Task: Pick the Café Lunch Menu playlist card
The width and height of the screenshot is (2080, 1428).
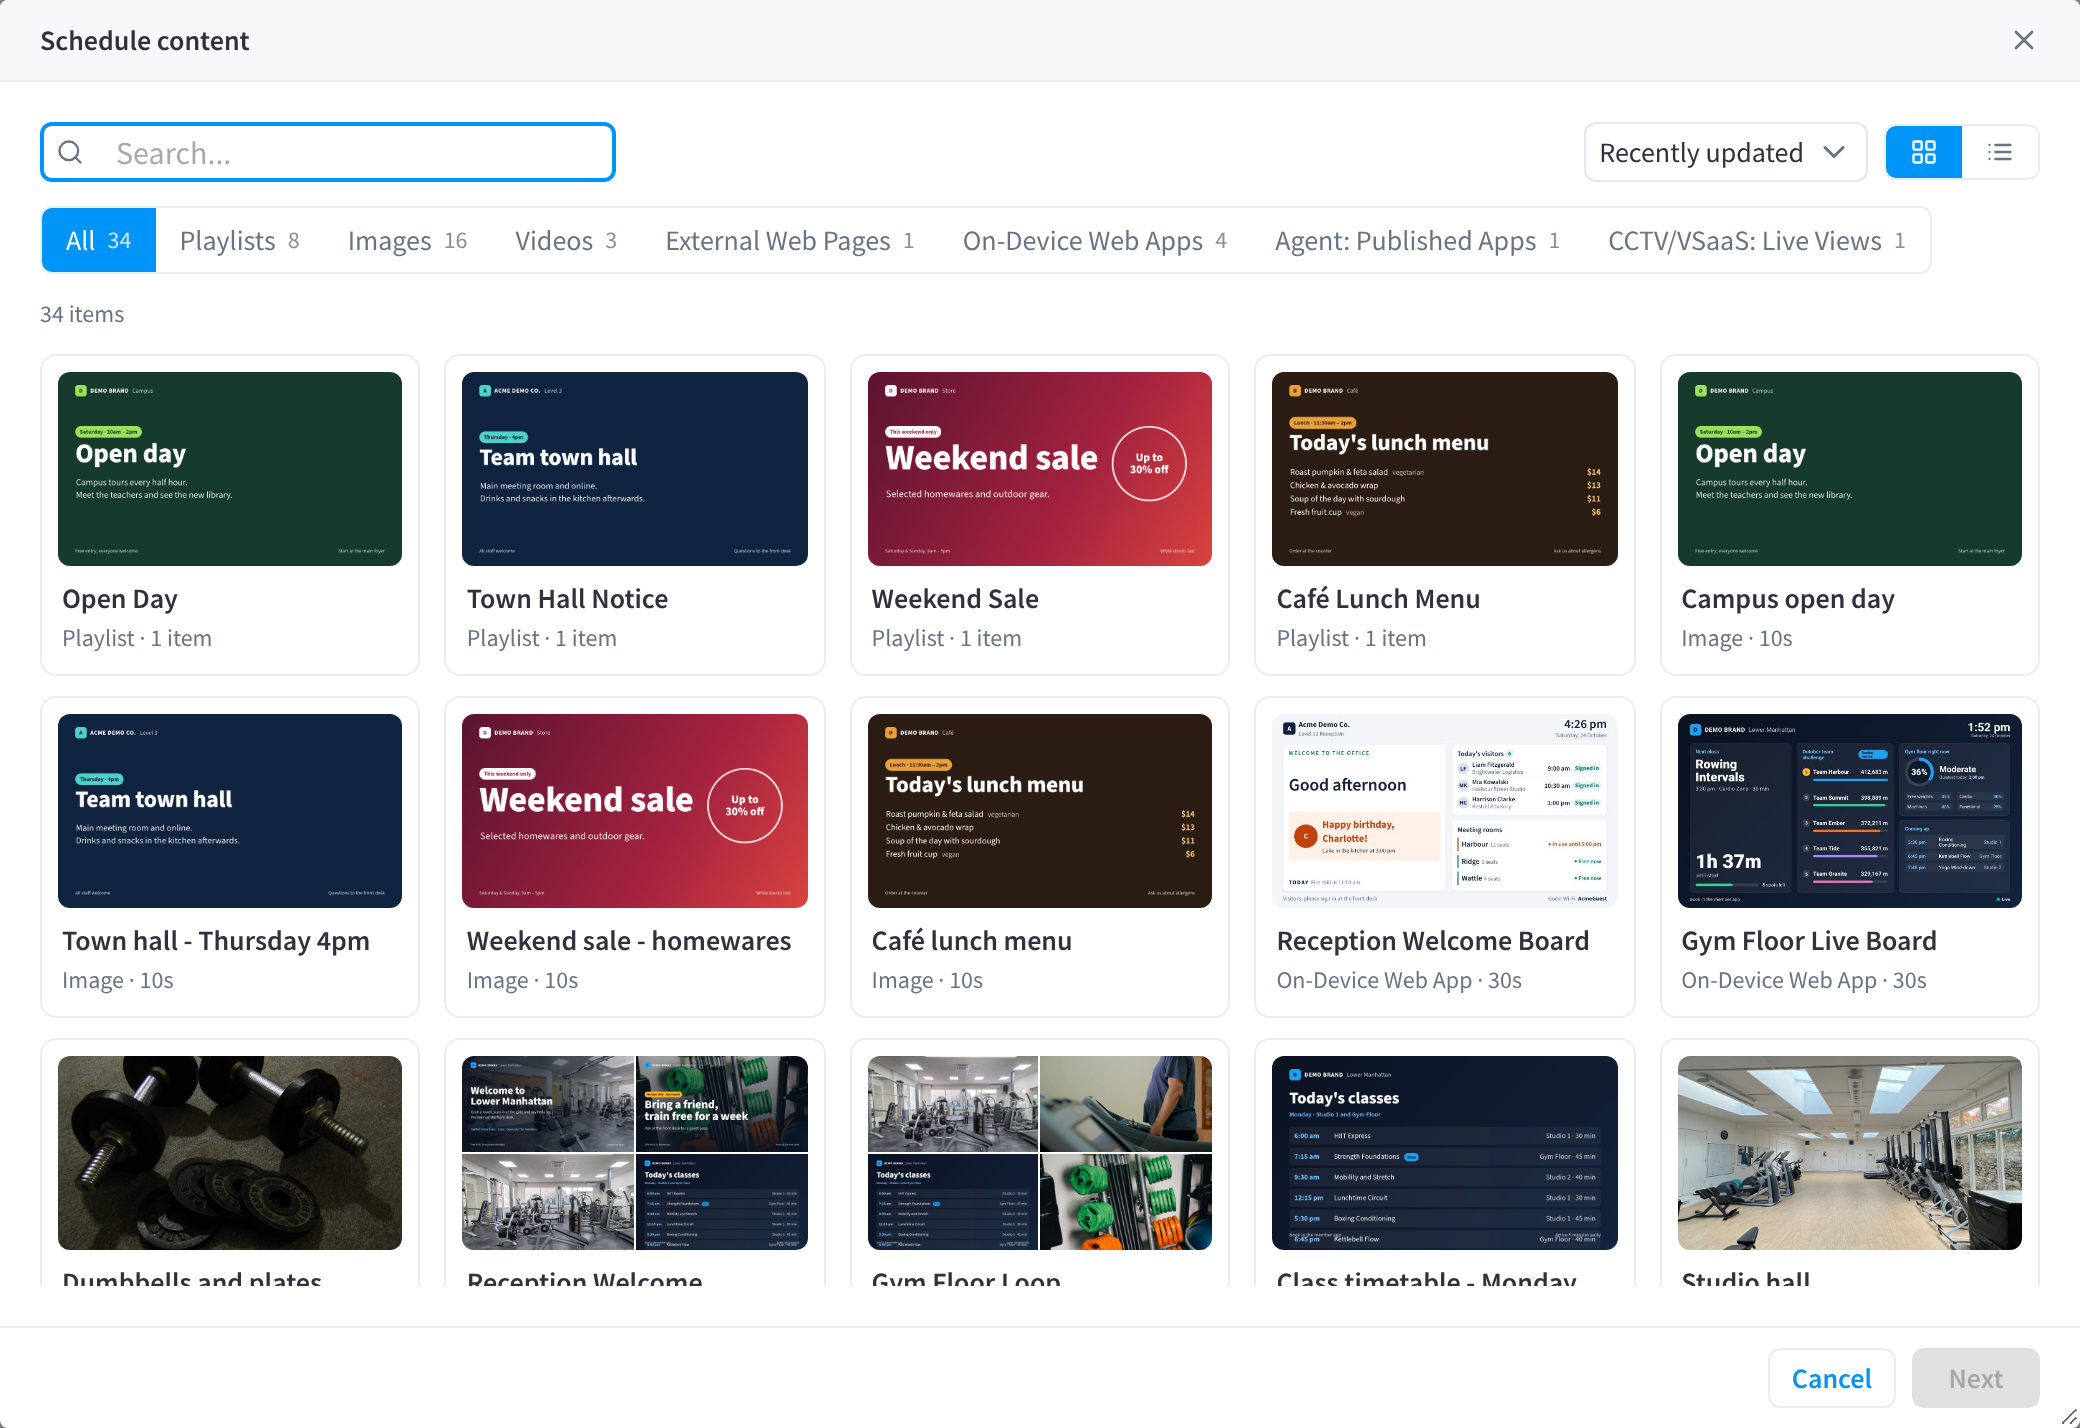Action: (x=1444, y=514)
